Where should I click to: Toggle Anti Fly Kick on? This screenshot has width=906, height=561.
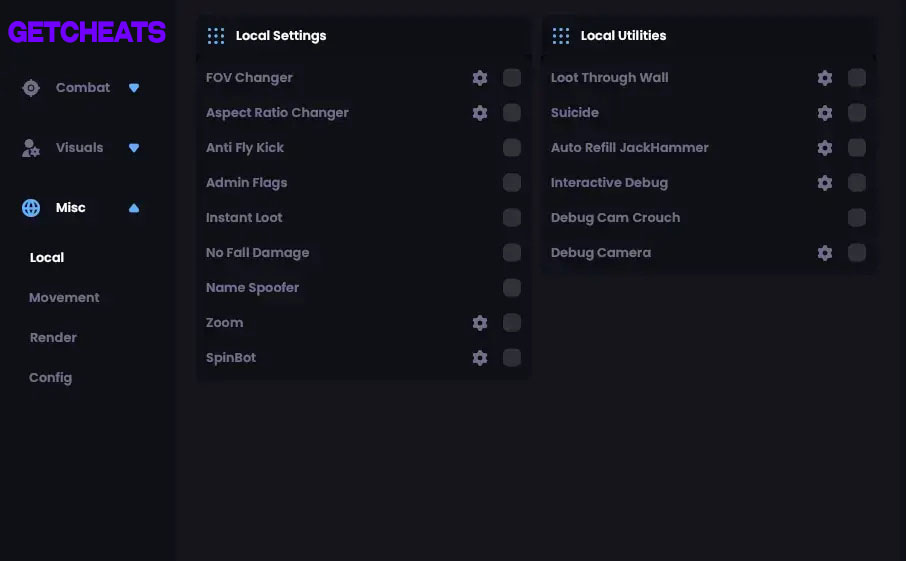click(x=511, y=147)
